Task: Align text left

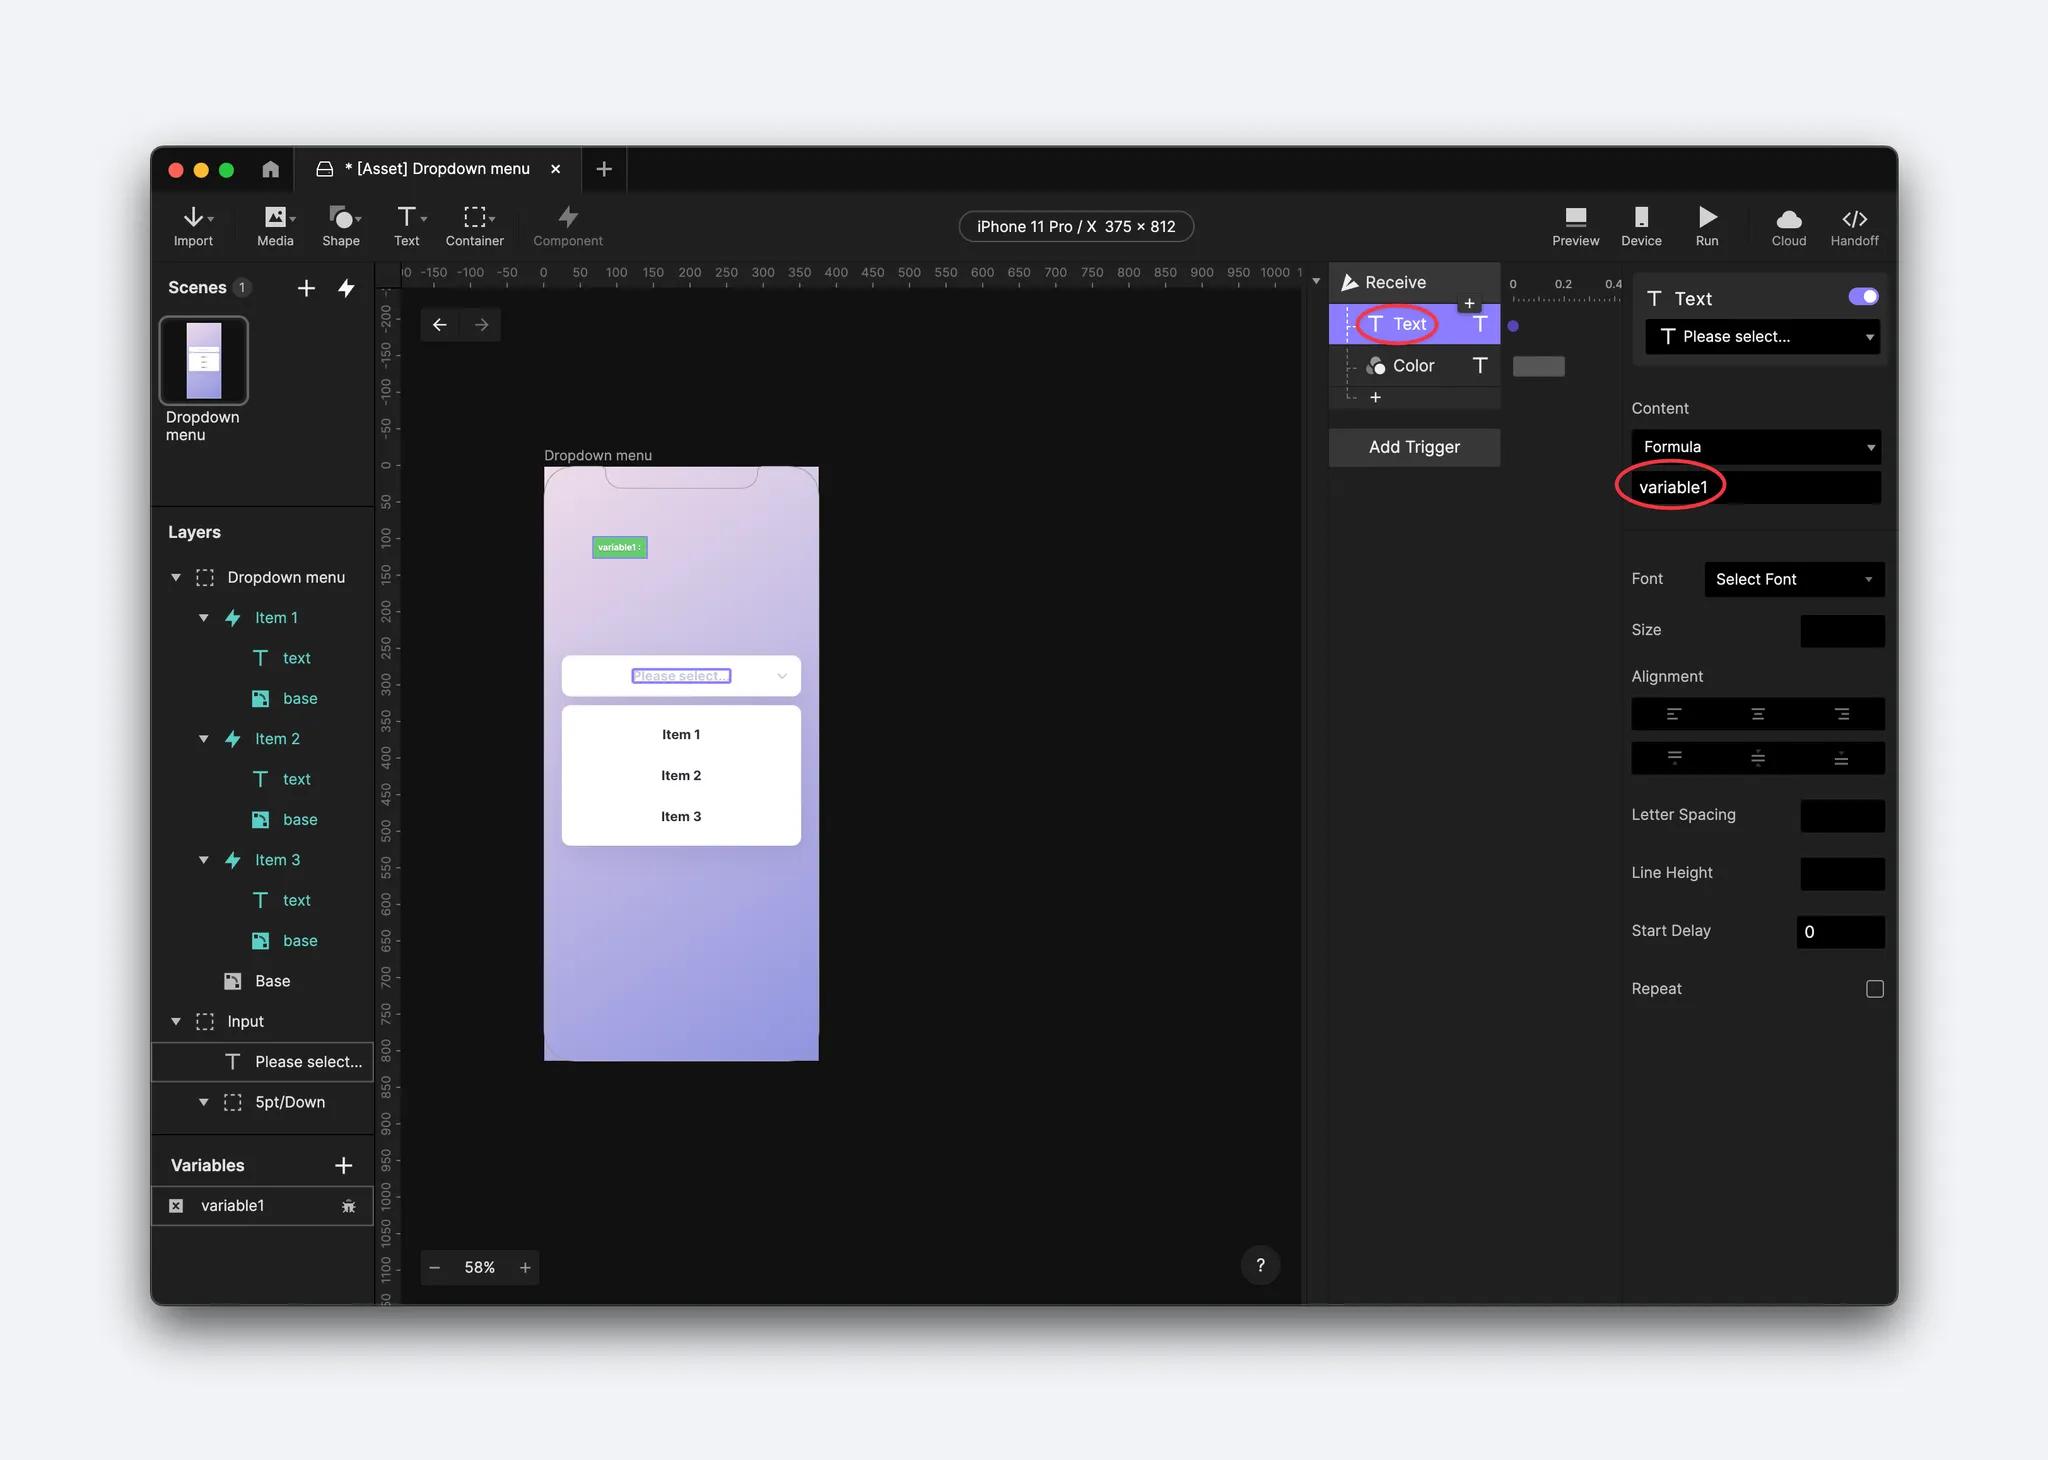Action: click(1674, 714)
